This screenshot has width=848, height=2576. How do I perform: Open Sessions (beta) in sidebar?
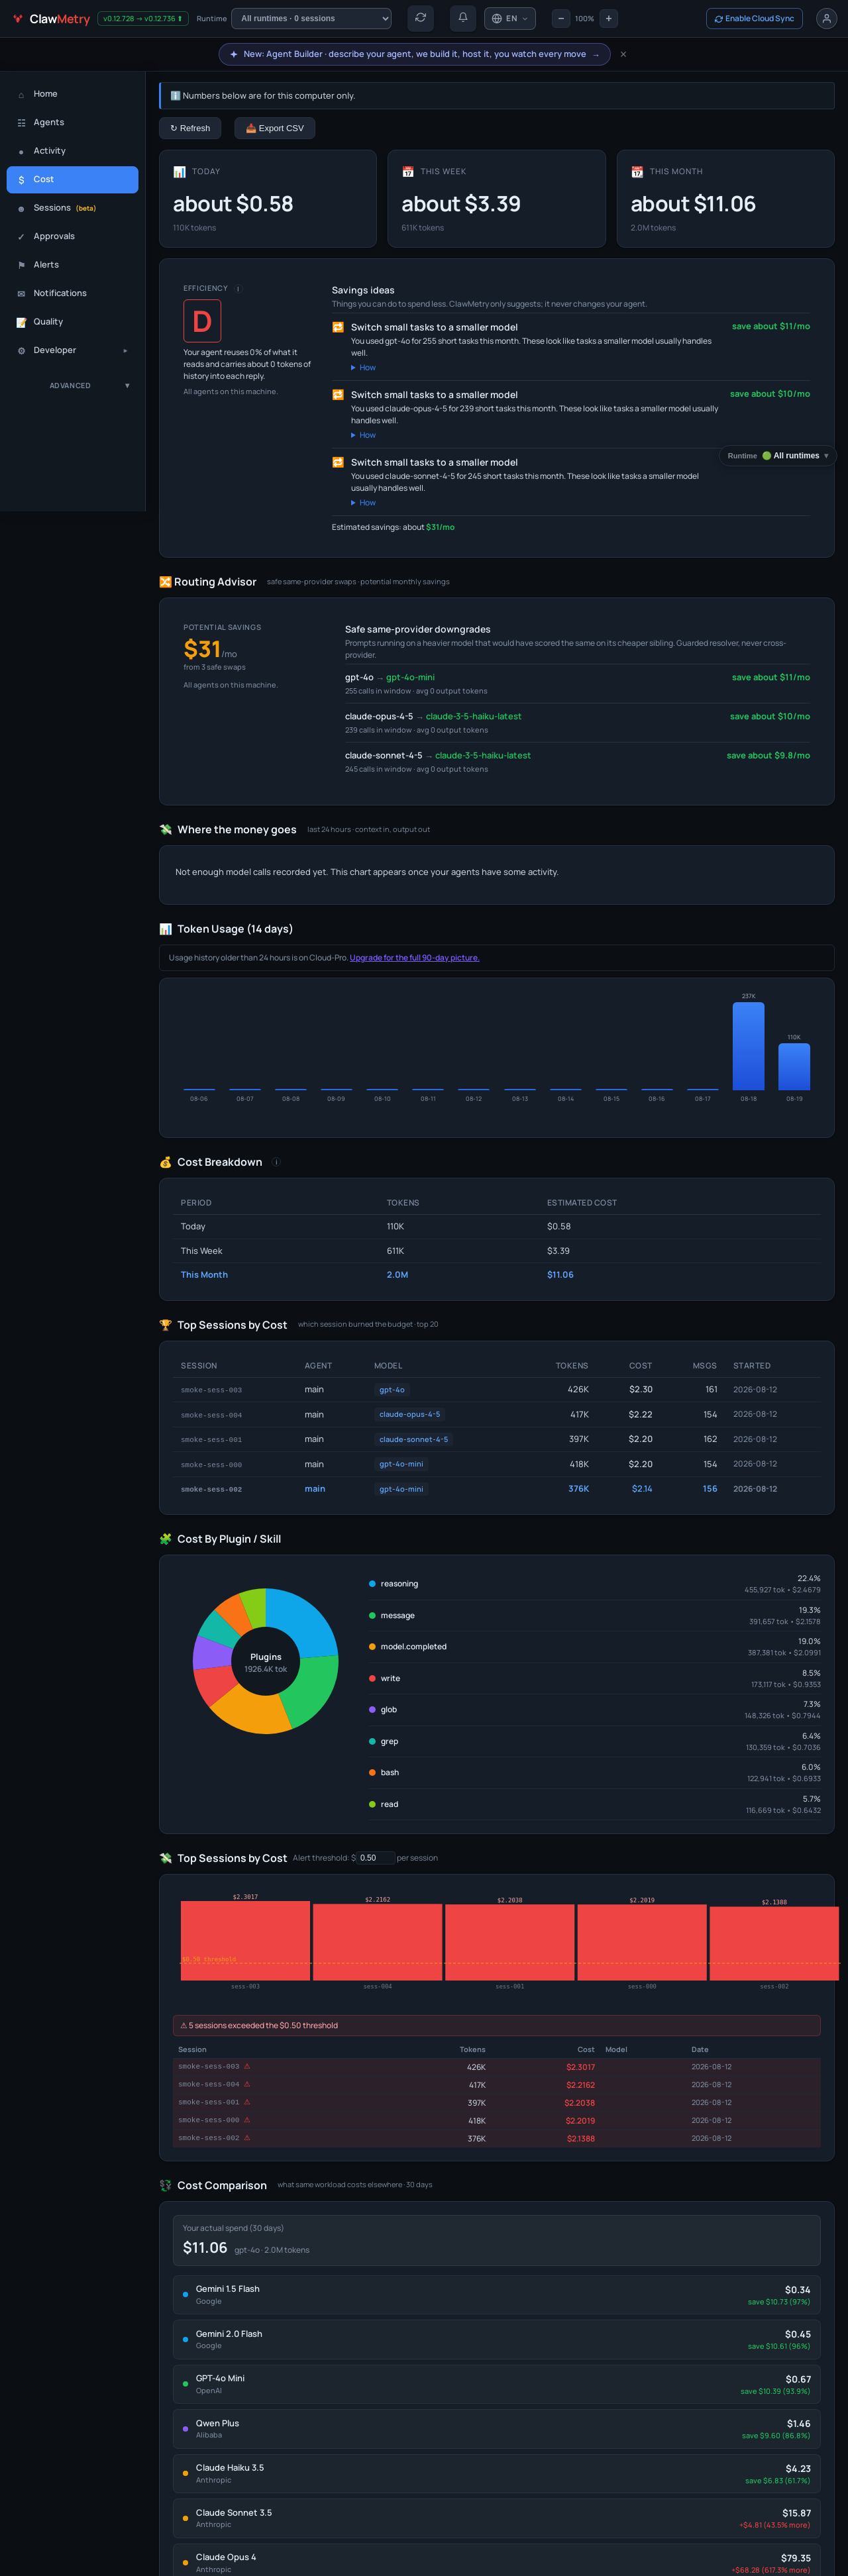coord(72,208)
